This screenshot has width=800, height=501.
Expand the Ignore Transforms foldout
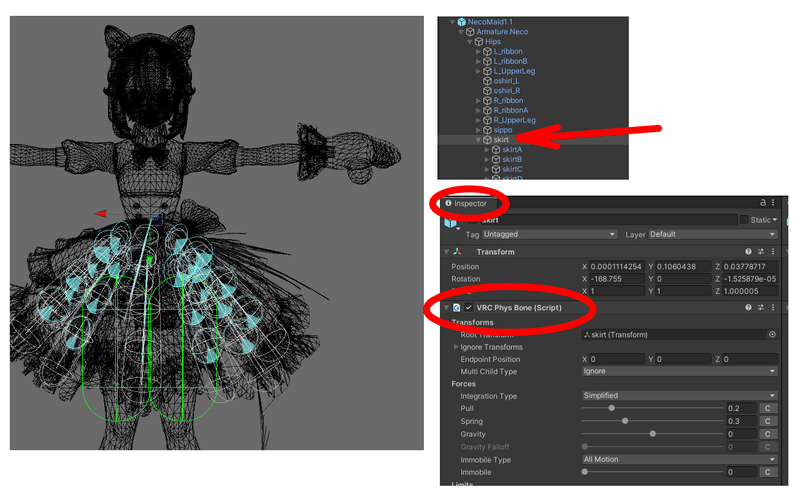456,347
